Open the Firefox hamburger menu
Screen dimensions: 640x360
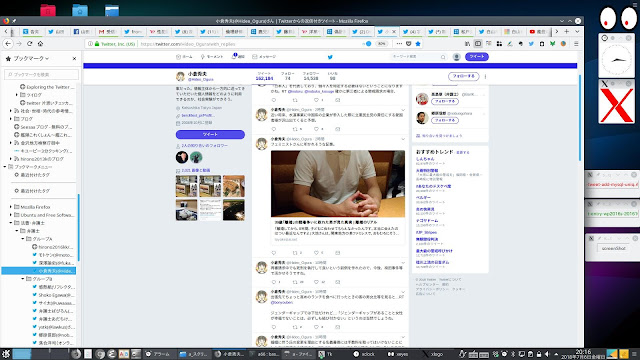point(576,44)
